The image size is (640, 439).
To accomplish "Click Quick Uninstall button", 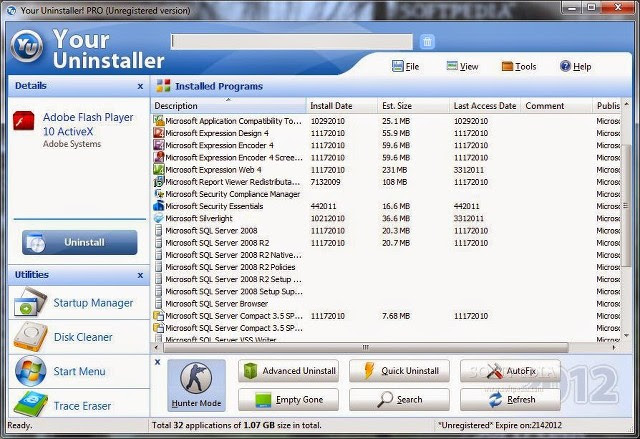I will 399,371.
